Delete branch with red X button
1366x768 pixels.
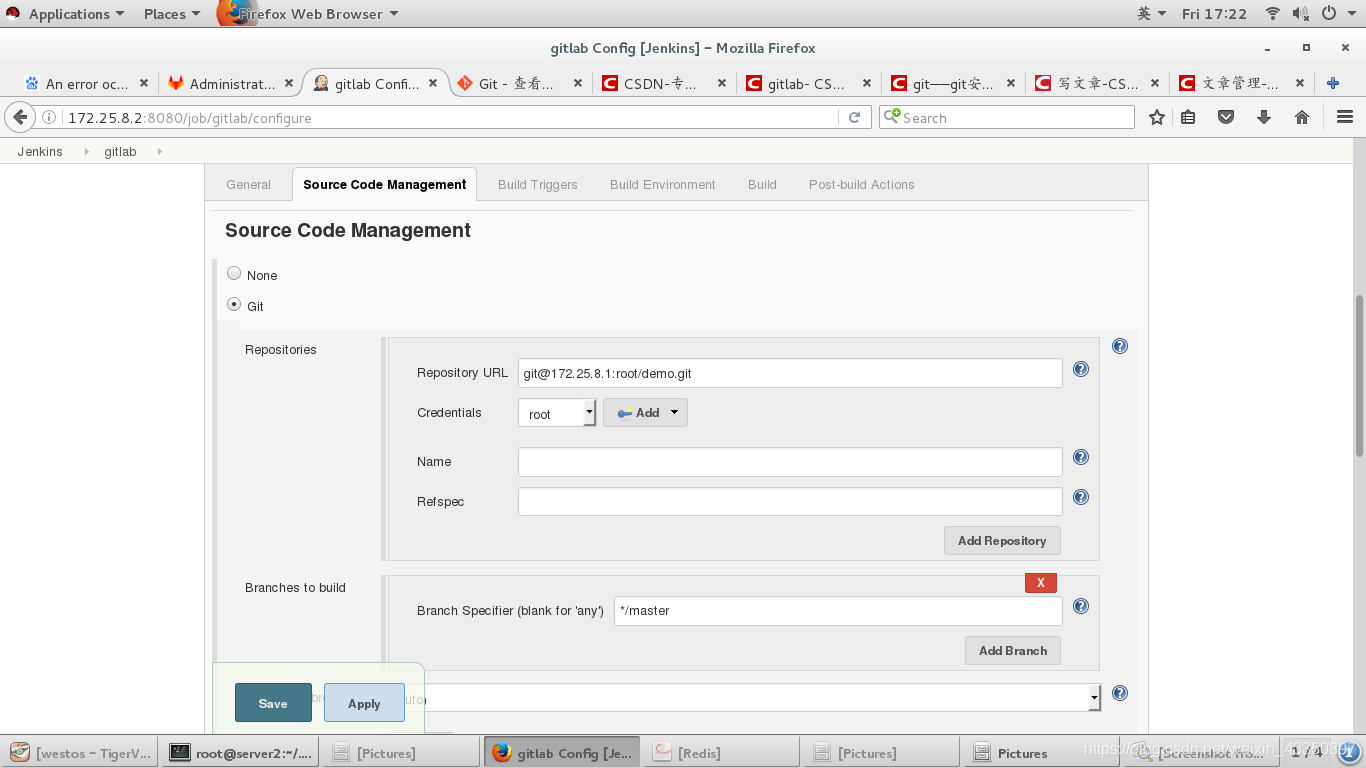pyautogui.click(x=1041, y=582)
